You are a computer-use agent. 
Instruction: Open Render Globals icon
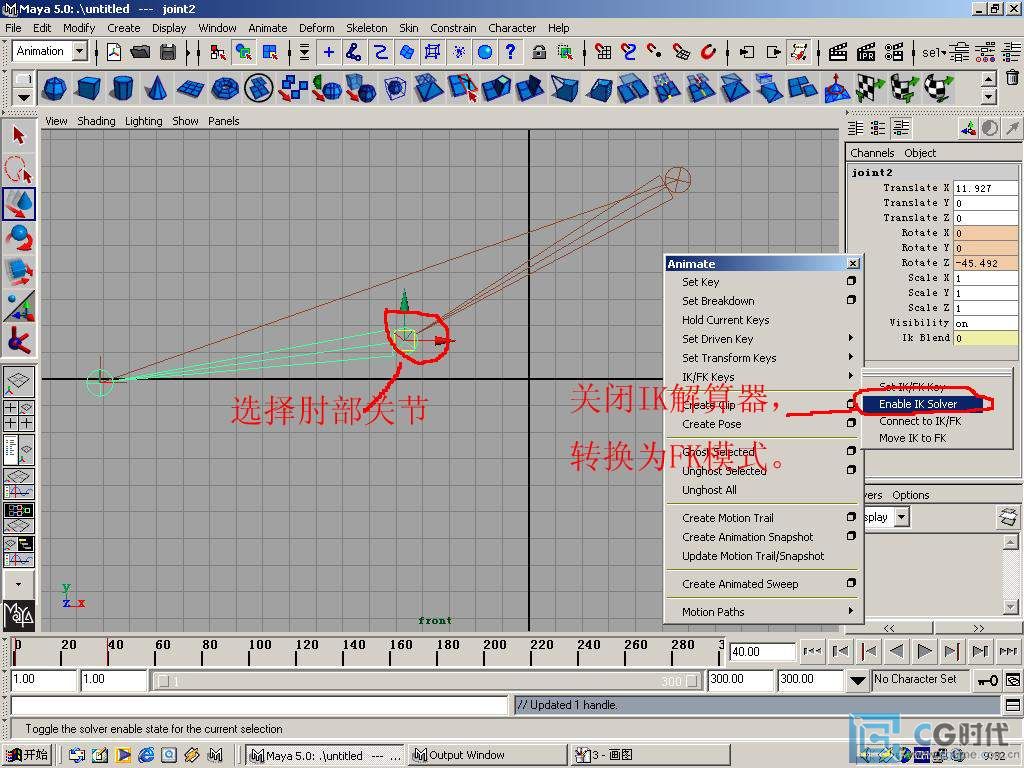[894, 52]
